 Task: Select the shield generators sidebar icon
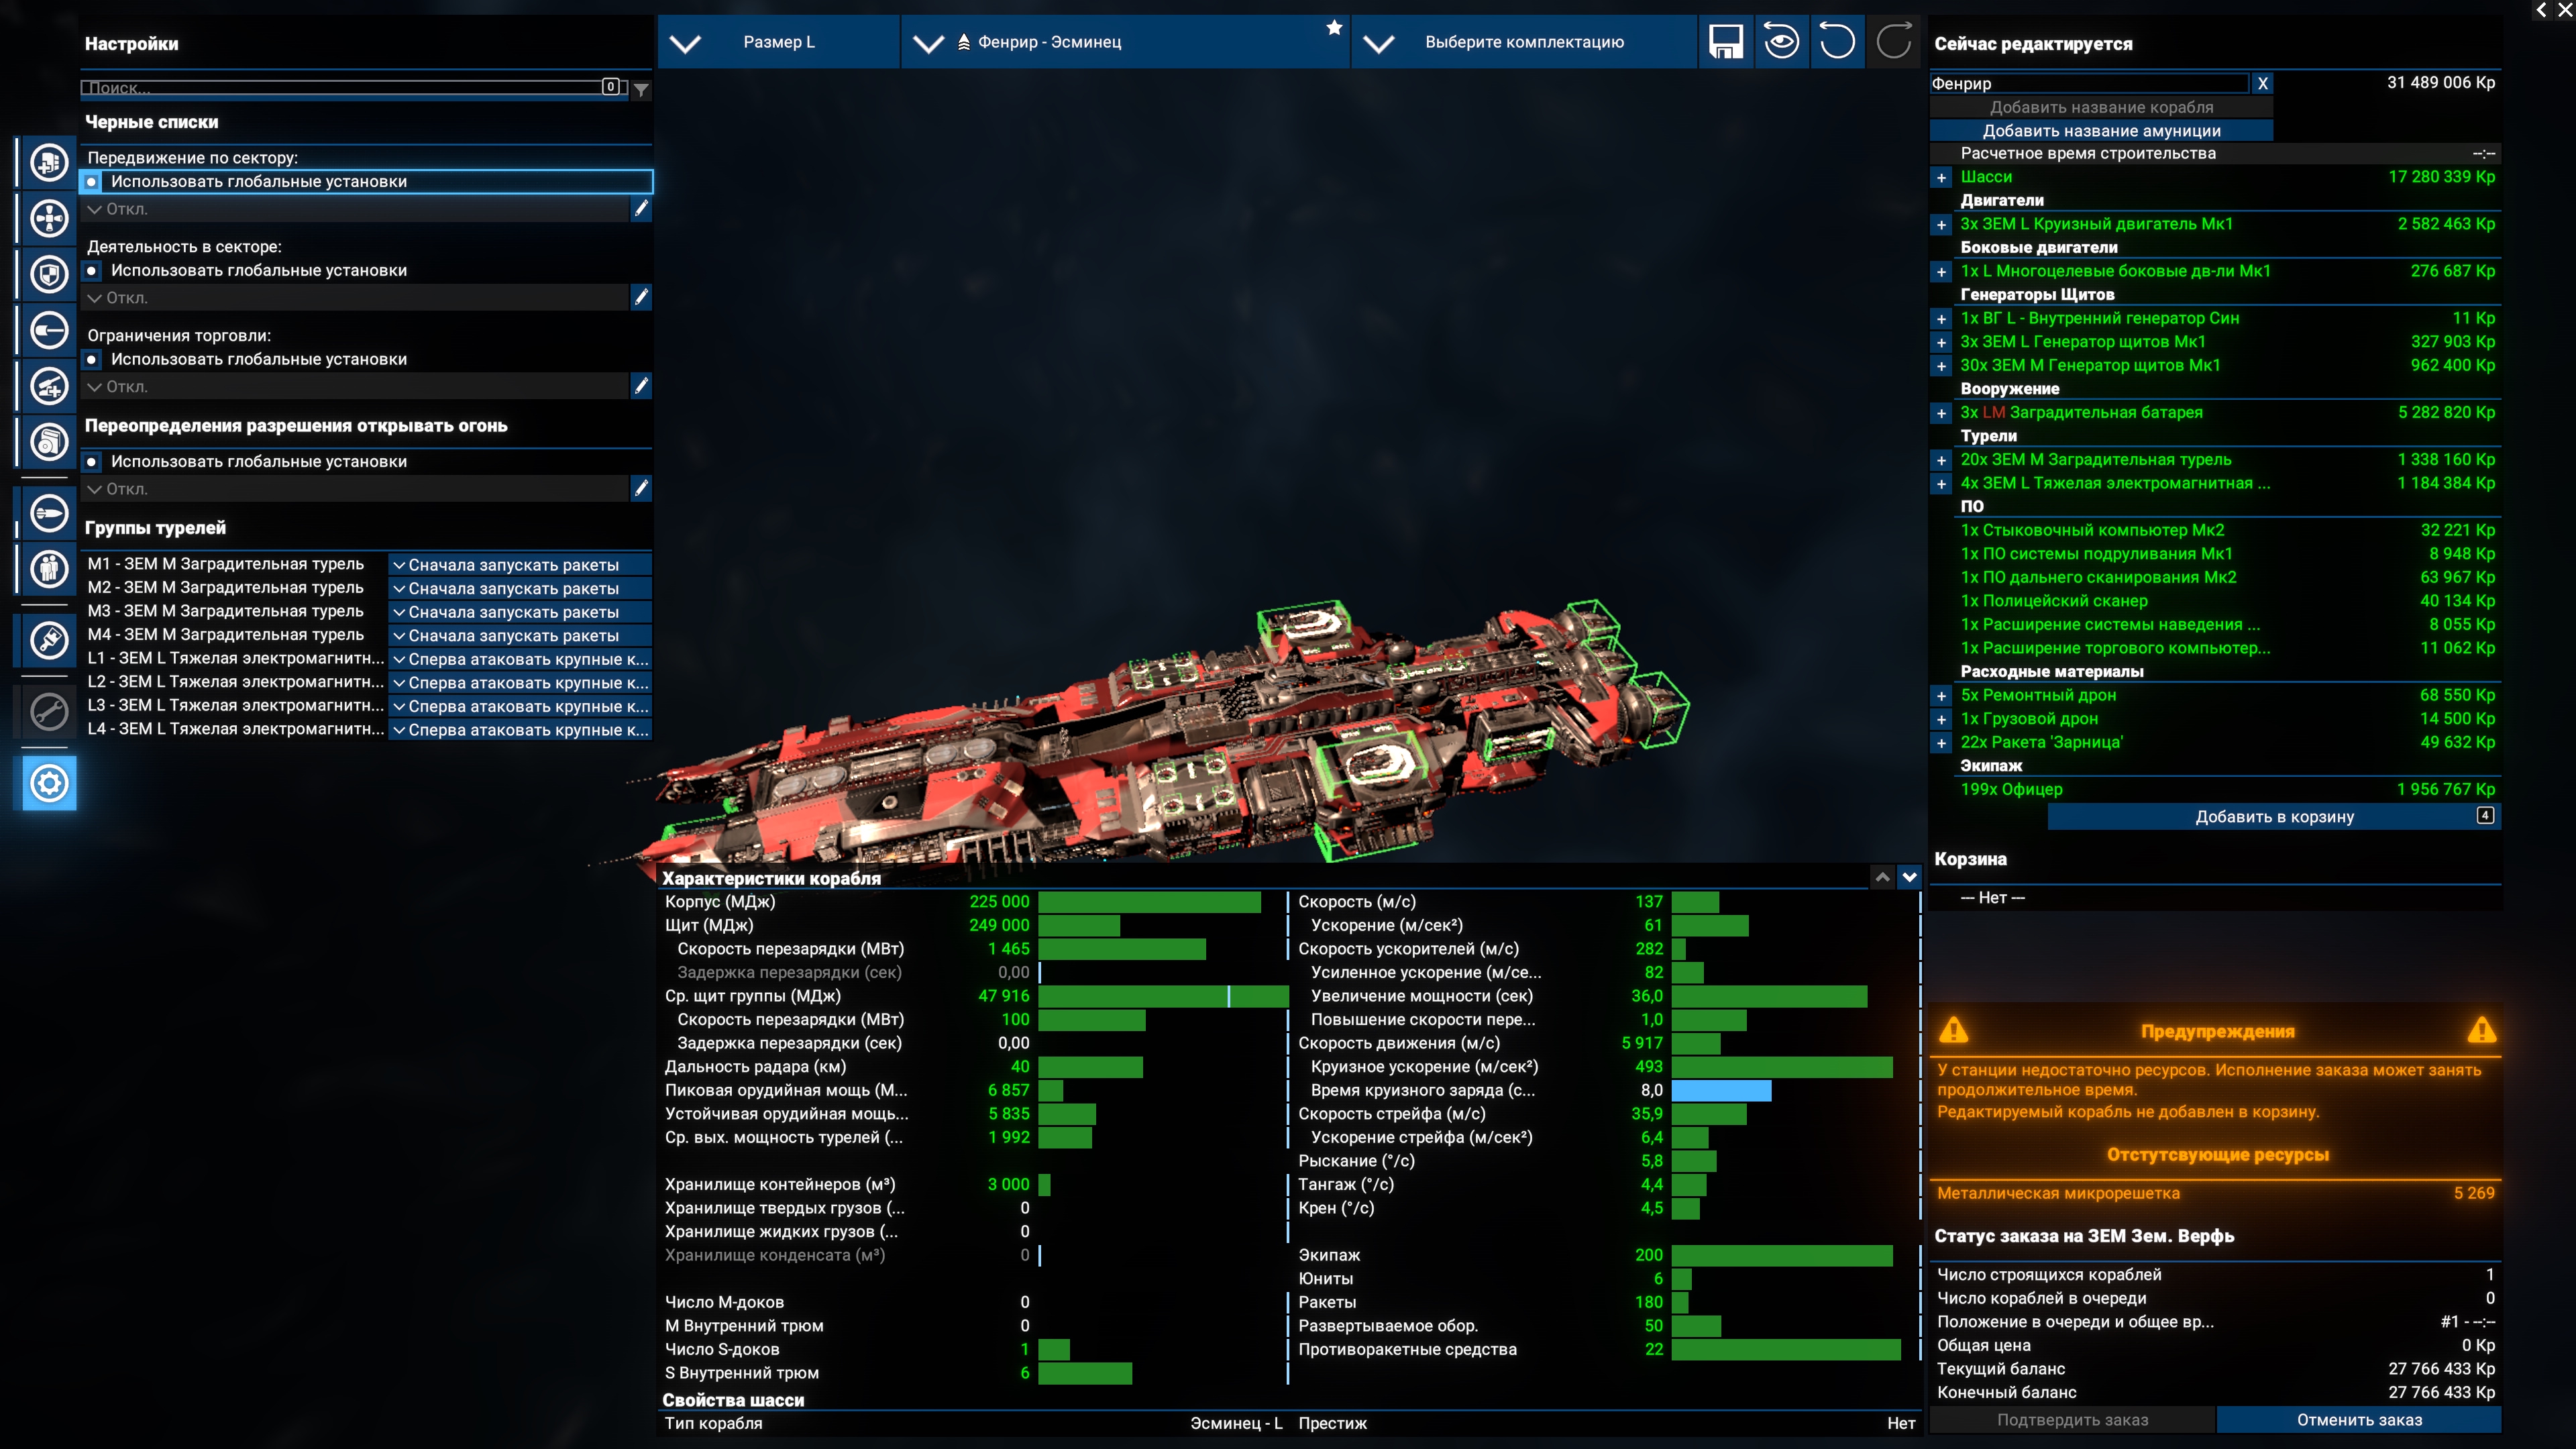(x=49, y=274)
